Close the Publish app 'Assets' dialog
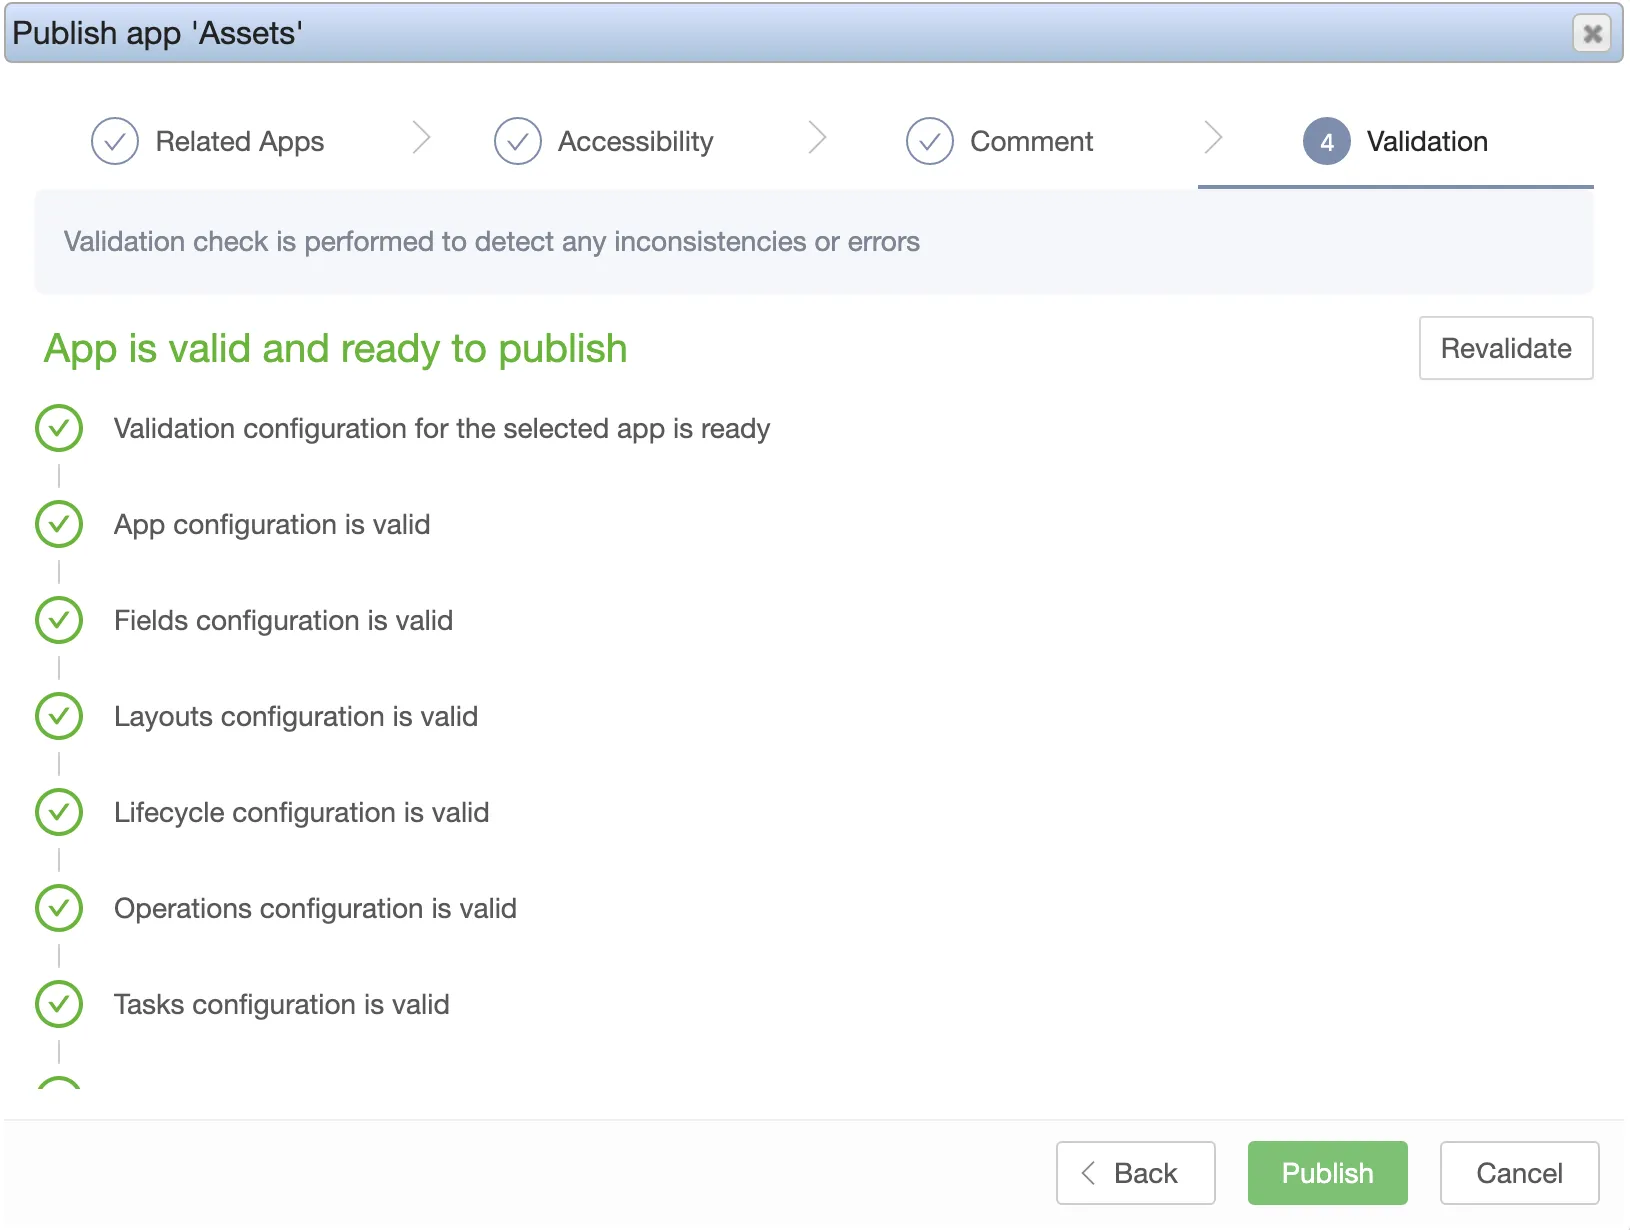Image resolution: width=1630 pixels, height=1230 pixels. 1592,34
